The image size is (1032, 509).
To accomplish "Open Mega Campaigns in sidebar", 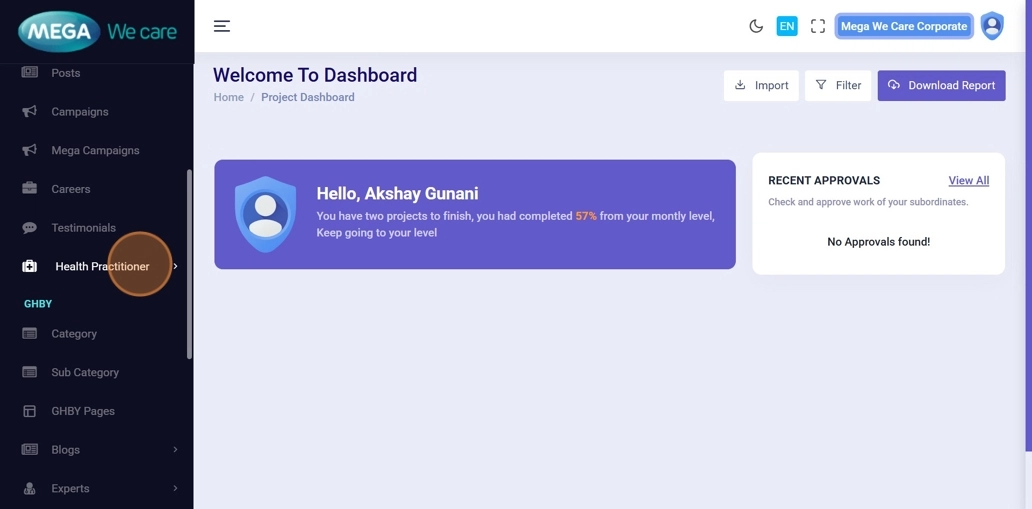I will click(95, 150).
